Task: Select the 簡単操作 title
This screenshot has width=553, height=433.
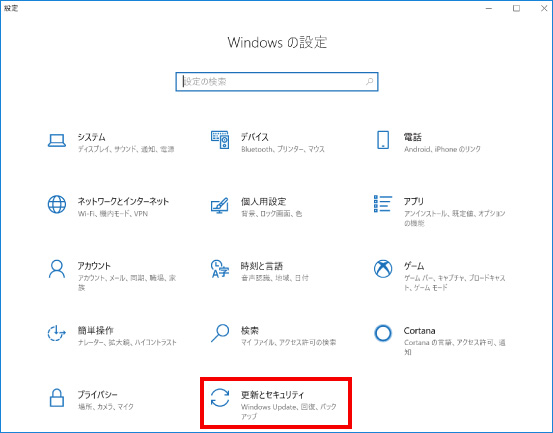Action: point(96,330)
